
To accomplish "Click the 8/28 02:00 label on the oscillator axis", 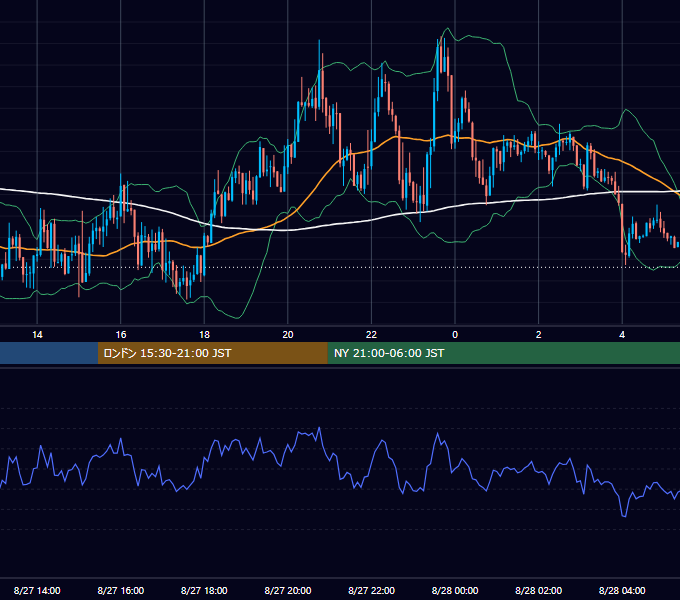I will [x=539, y=590].
